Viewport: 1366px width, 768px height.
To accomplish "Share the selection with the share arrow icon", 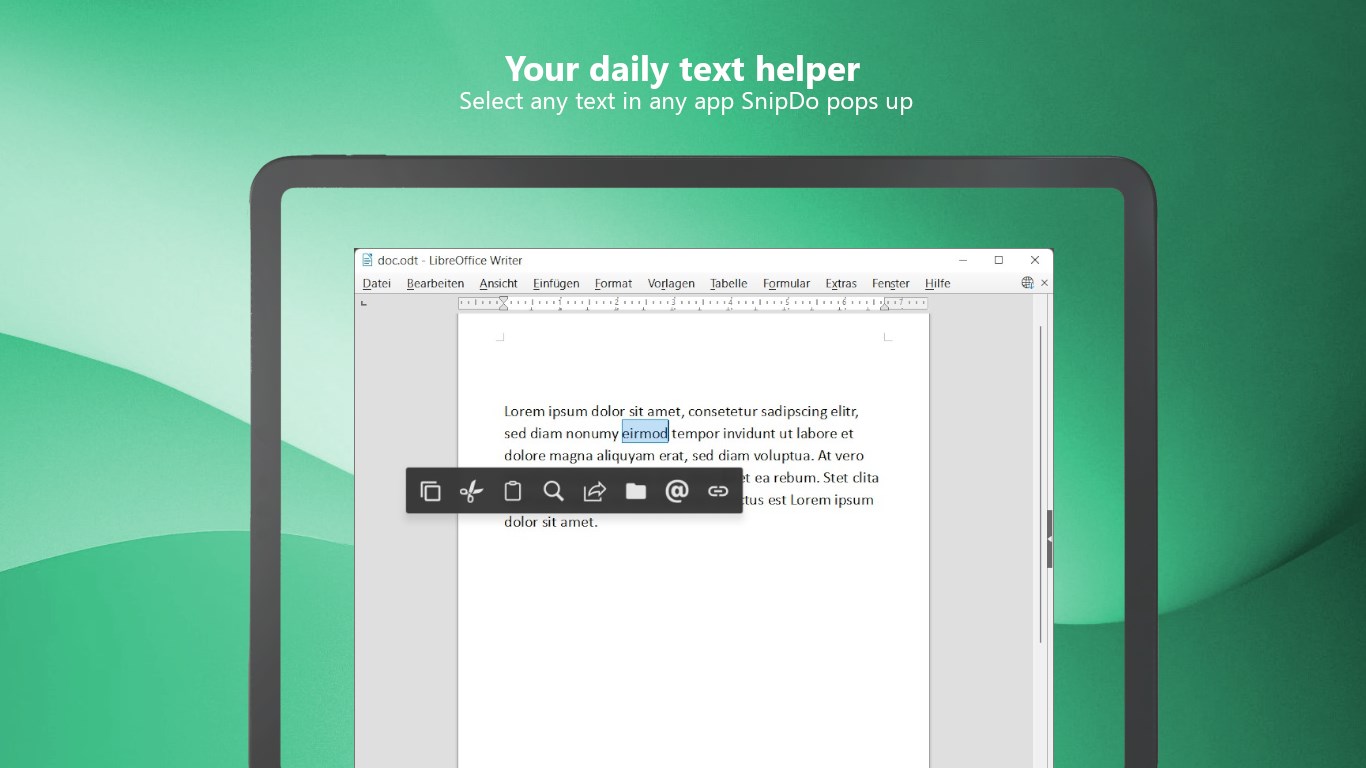I will tap(594, 491).
